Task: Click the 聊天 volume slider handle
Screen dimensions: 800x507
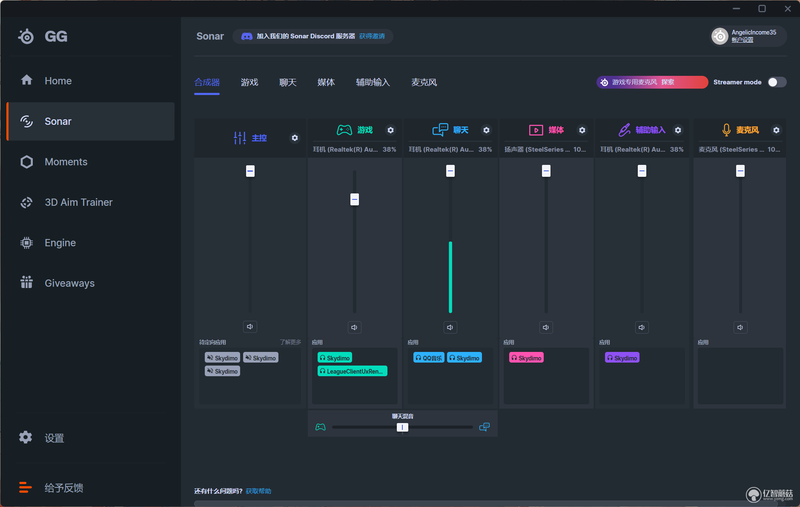Action: (x=450, y=171)
